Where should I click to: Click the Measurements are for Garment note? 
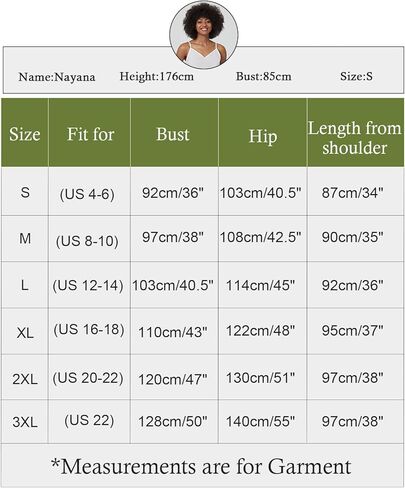[x=201, y=466]
